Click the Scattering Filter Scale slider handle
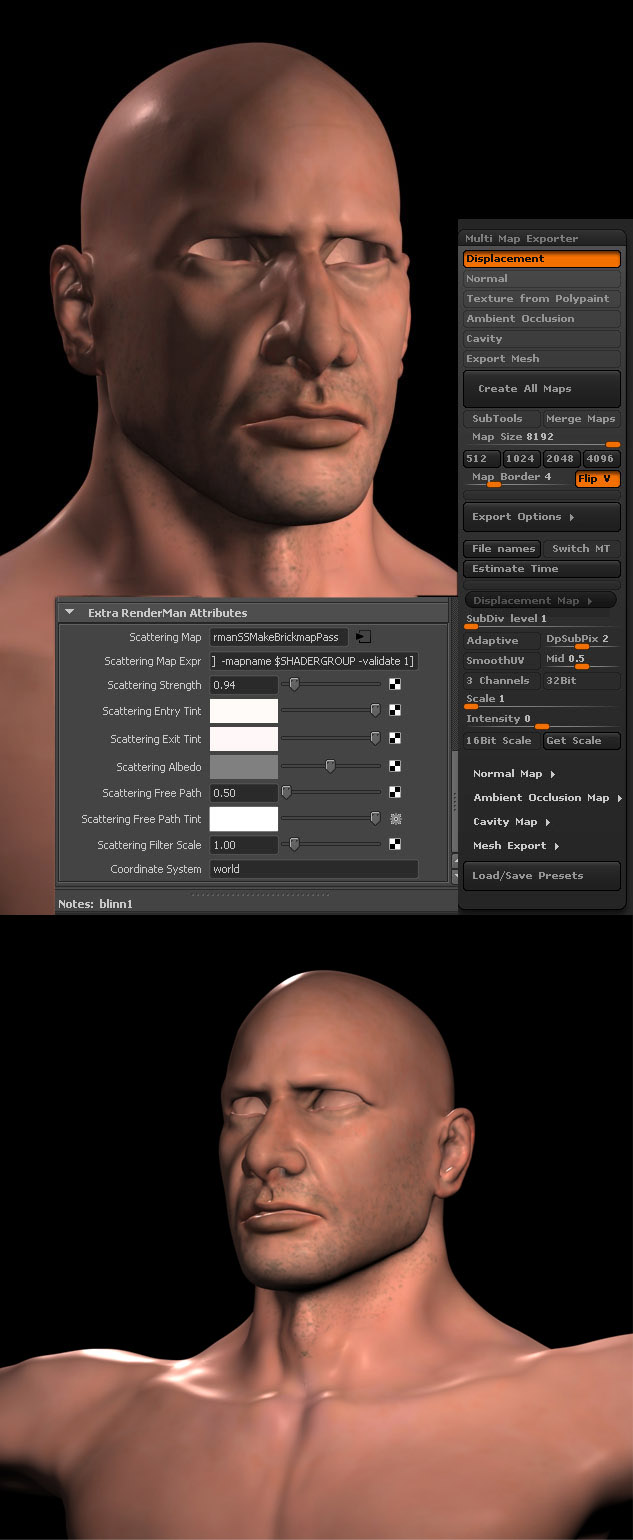 click(x=294, y=845)
